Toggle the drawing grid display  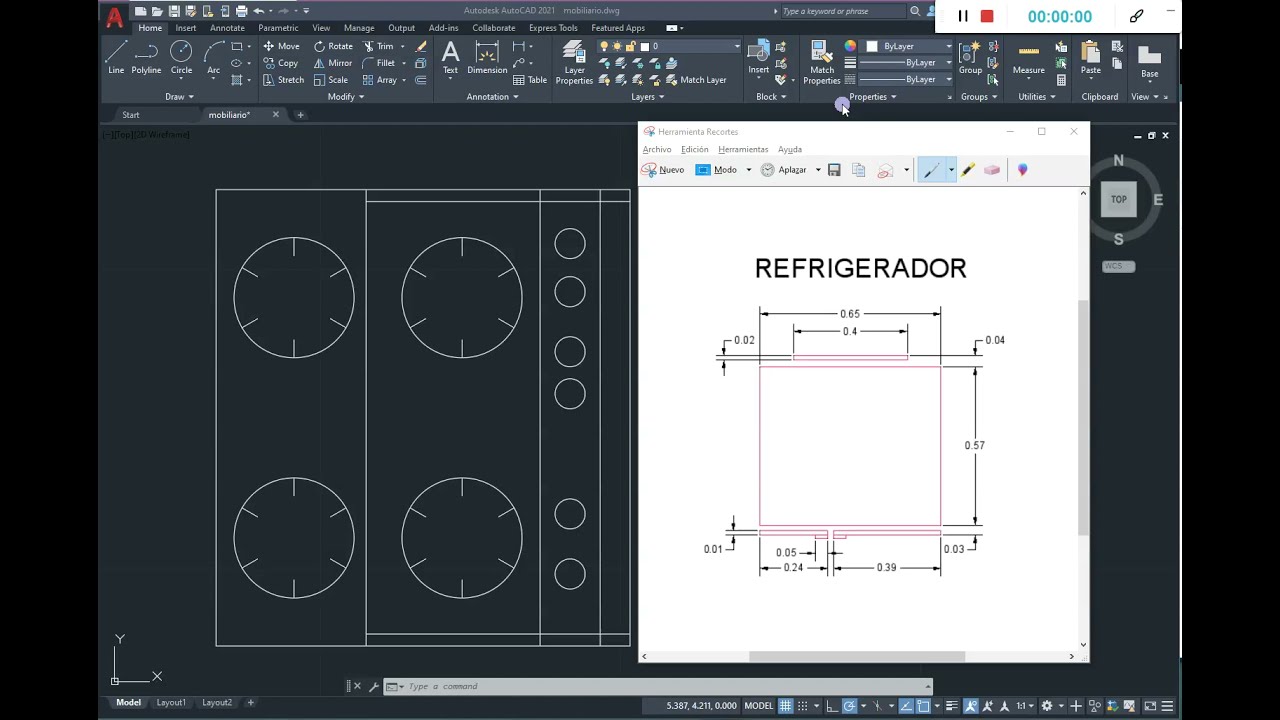point(786,706)
